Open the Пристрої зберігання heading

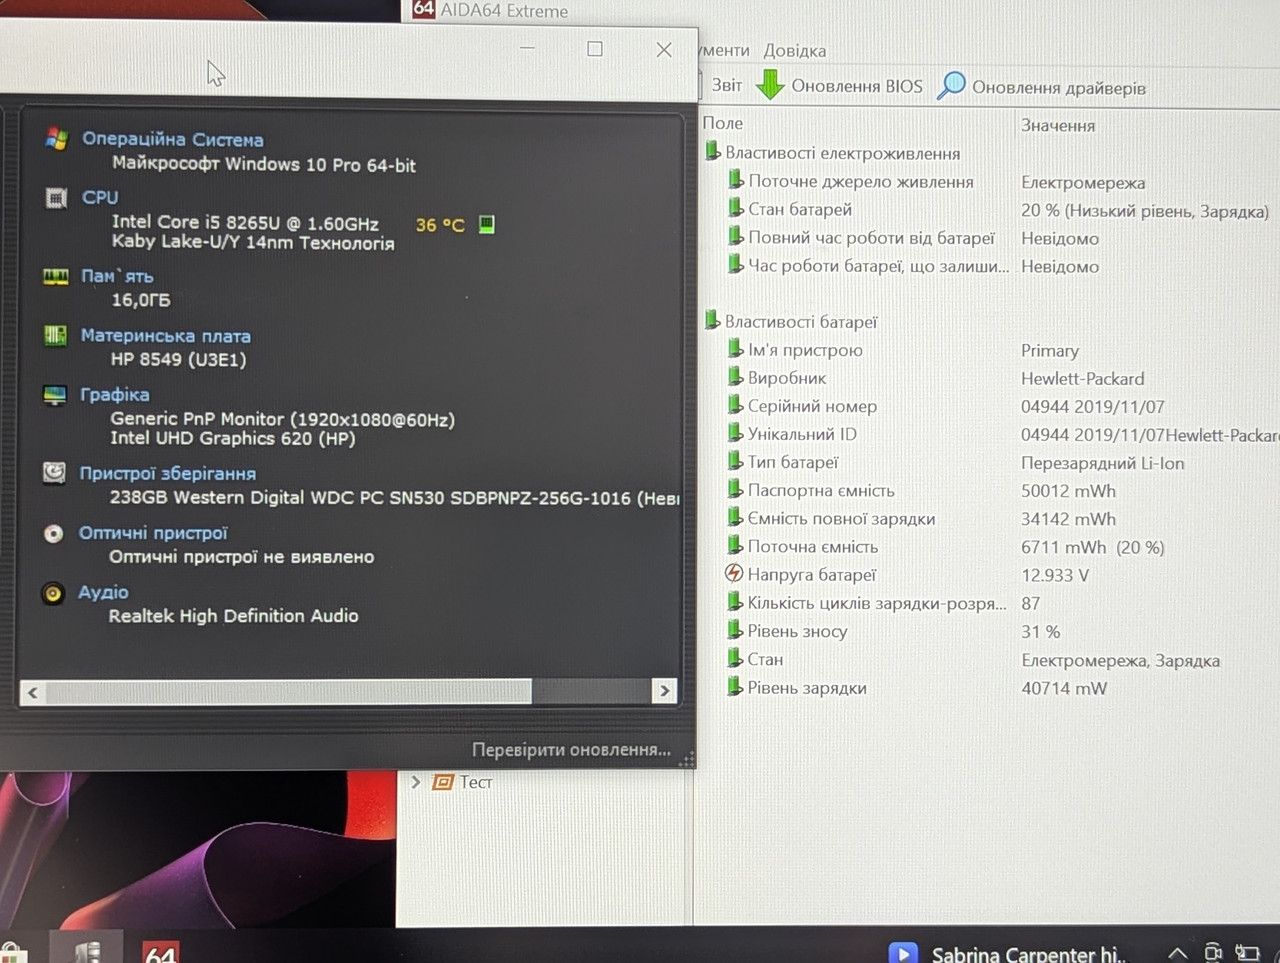[168, 474]
